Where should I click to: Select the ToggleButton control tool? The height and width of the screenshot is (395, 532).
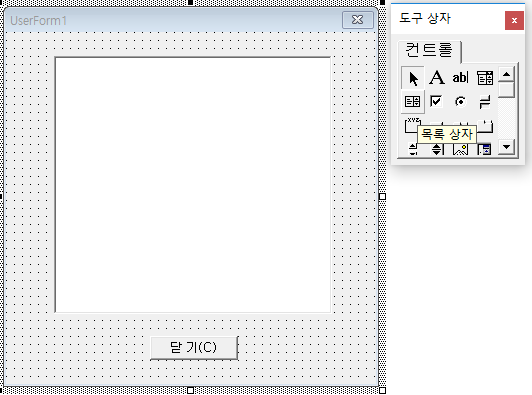point(485,101)
